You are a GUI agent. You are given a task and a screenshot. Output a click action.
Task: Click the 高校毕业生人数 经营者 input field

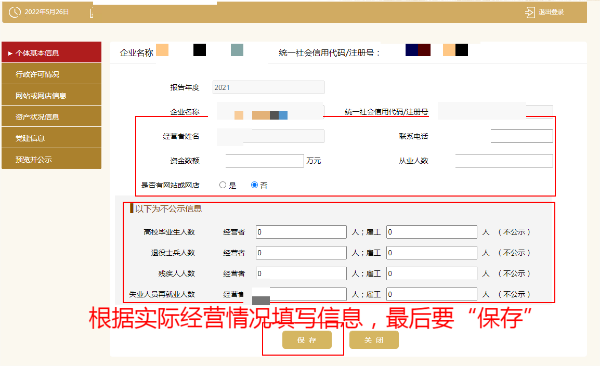(x=301, y=232)
